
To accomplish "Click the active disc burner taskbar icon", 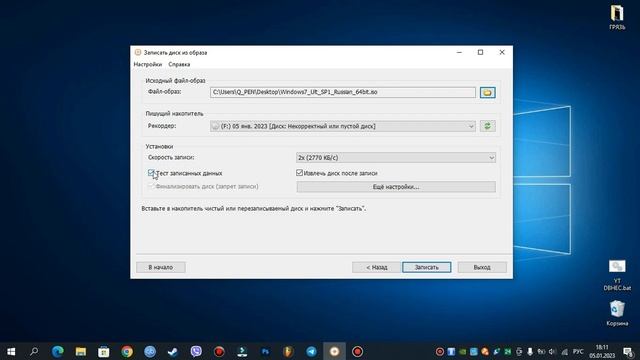I will (x=334, y=351).
